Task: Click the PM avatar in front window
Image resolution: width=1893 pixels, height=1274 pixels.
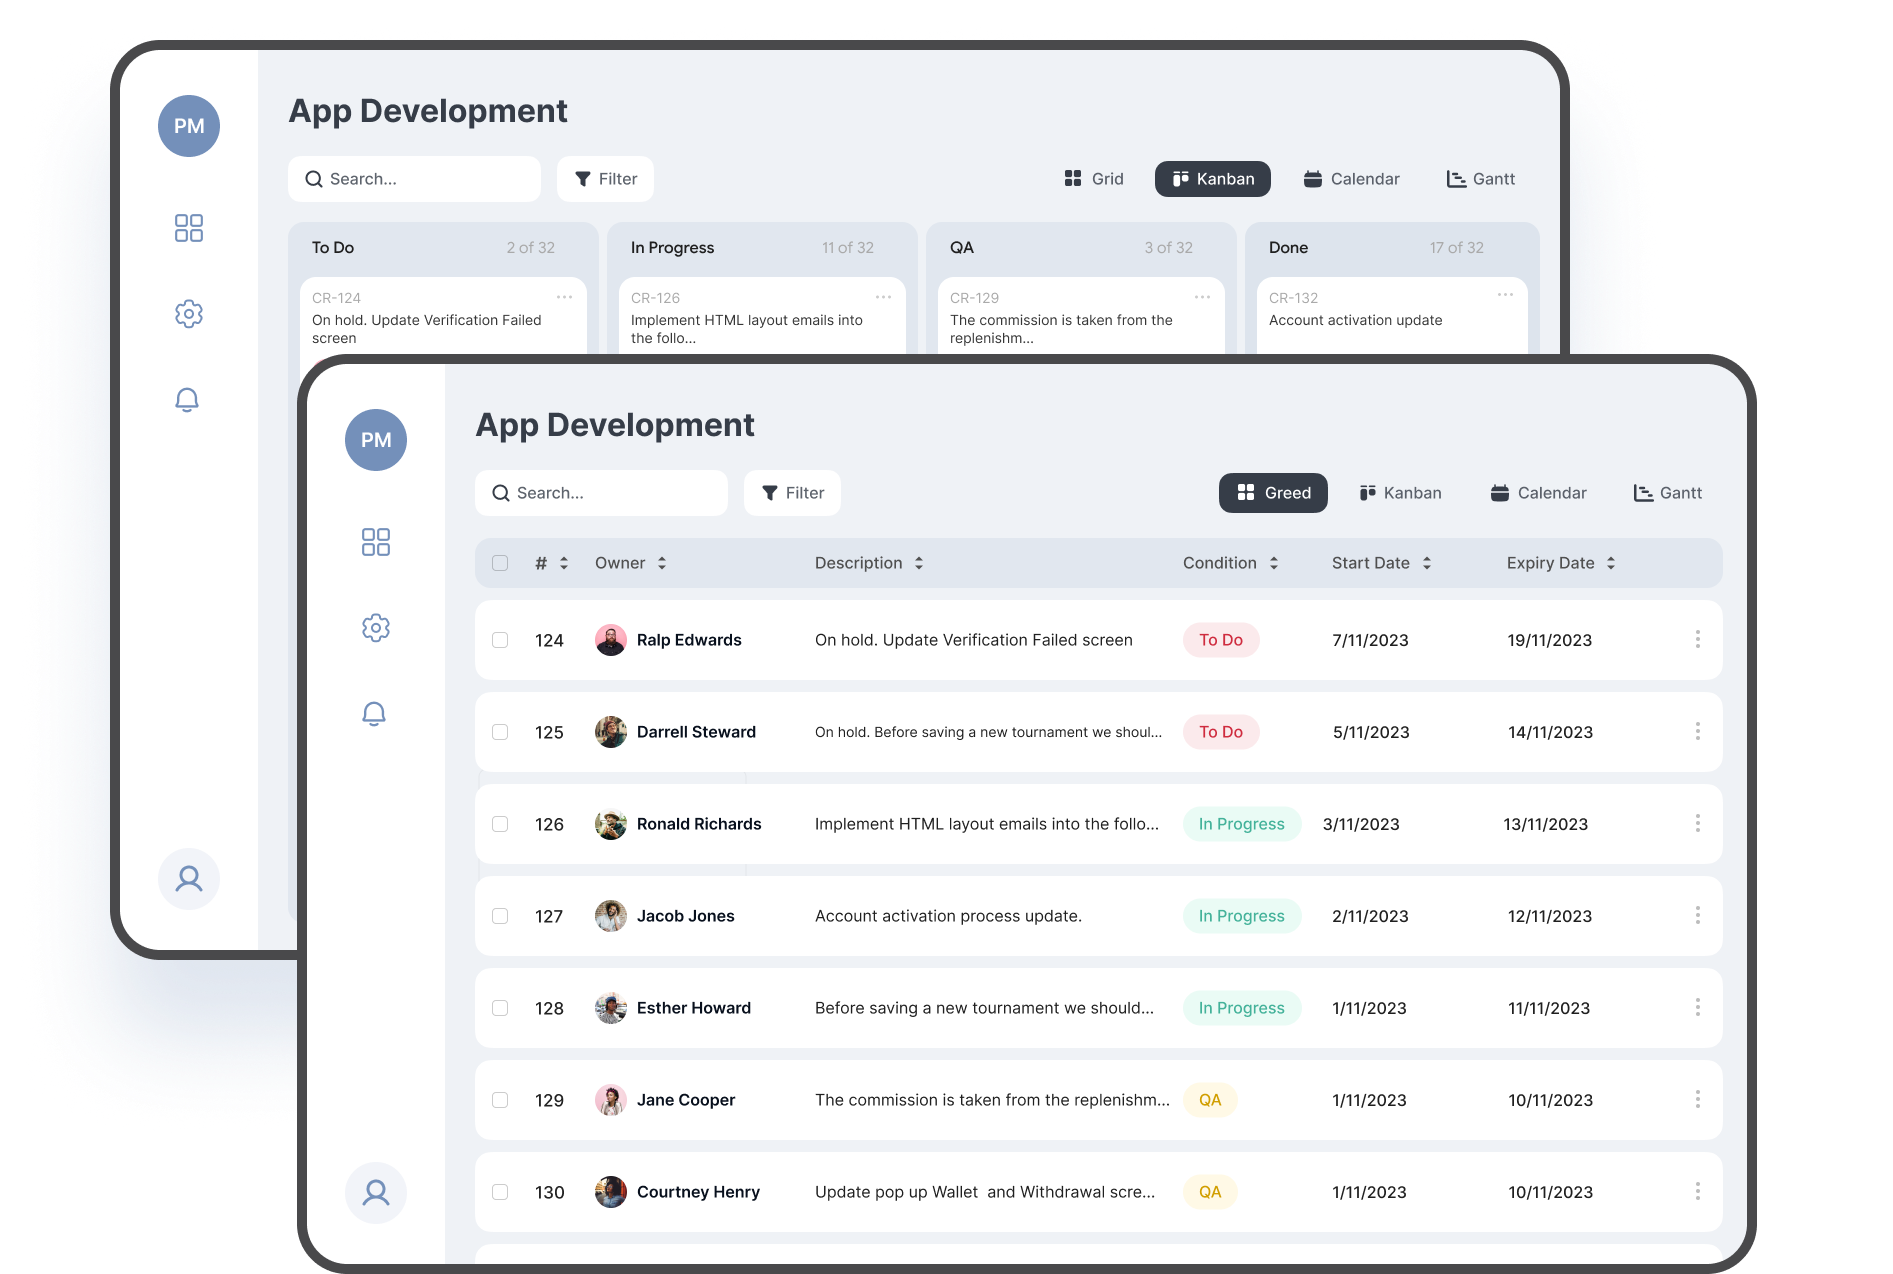Action: point(376,440)
